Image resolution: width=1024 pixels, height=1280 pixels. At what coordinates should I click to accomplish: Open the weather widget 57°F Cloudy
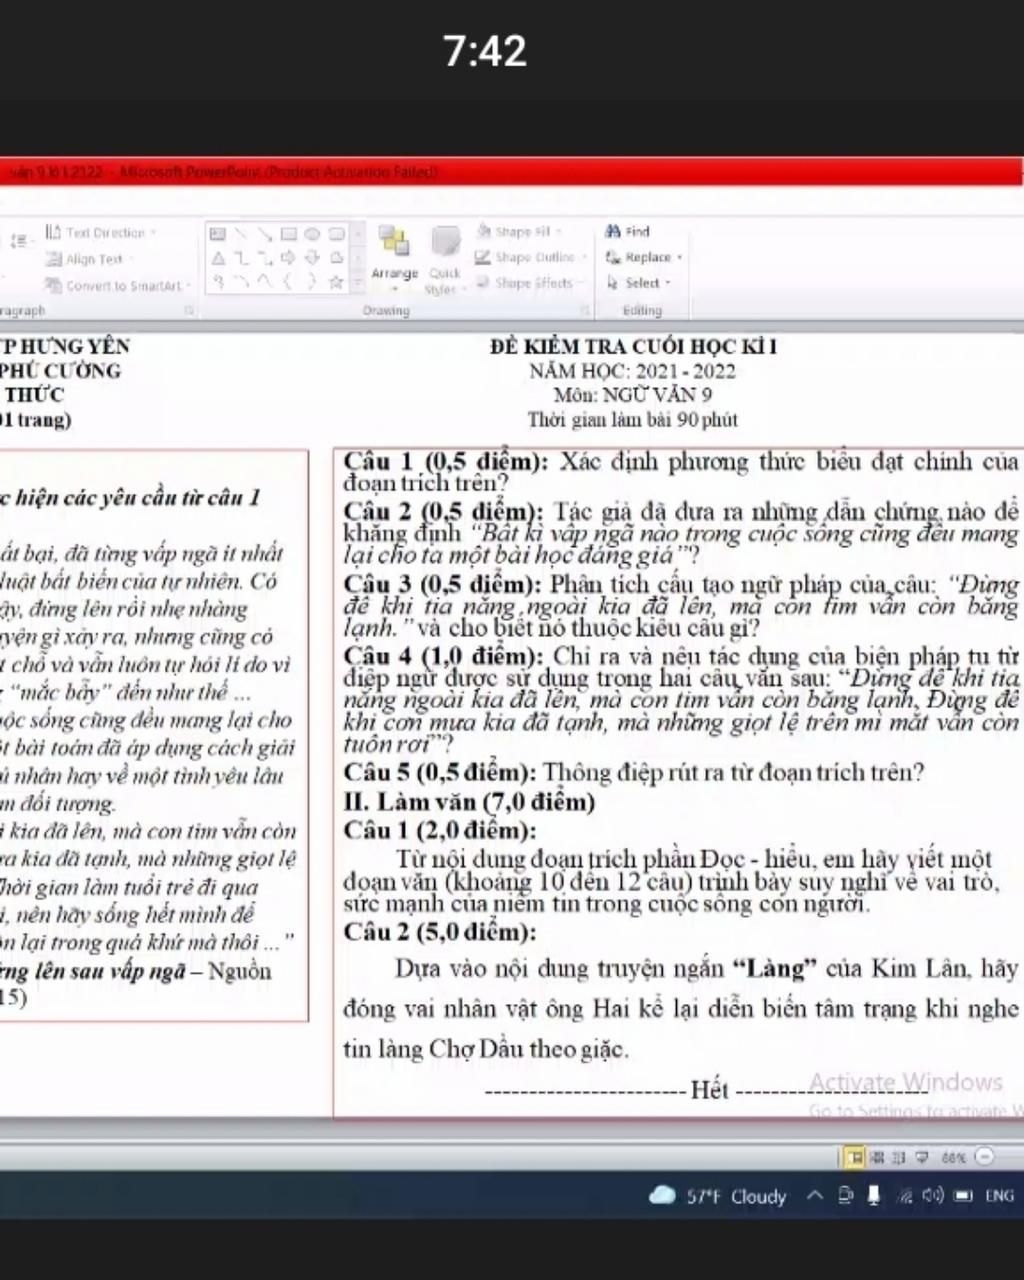click(717, 1196)
